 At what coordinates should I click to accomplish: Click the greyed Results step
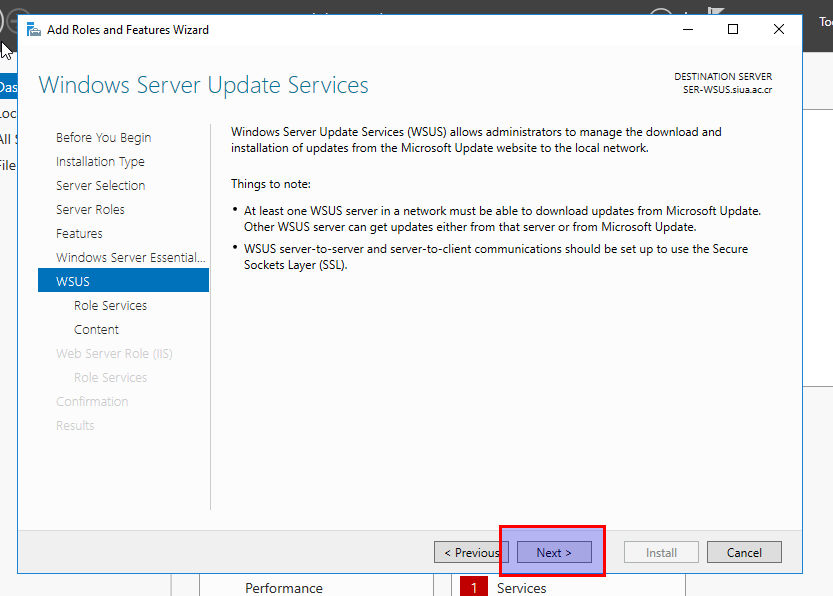click(x=75, y=425)
